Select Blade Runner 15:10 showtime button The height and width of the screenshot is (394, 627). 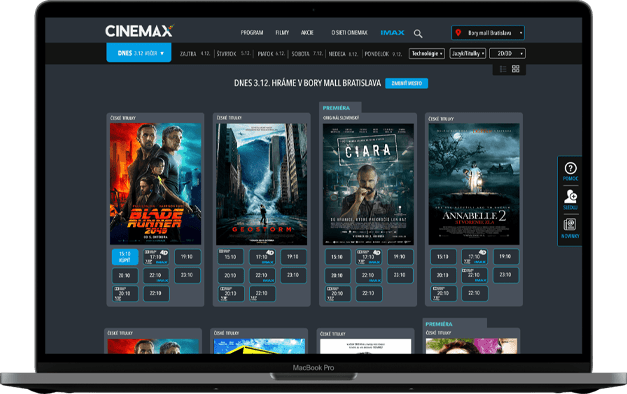(x=125, y=257)
